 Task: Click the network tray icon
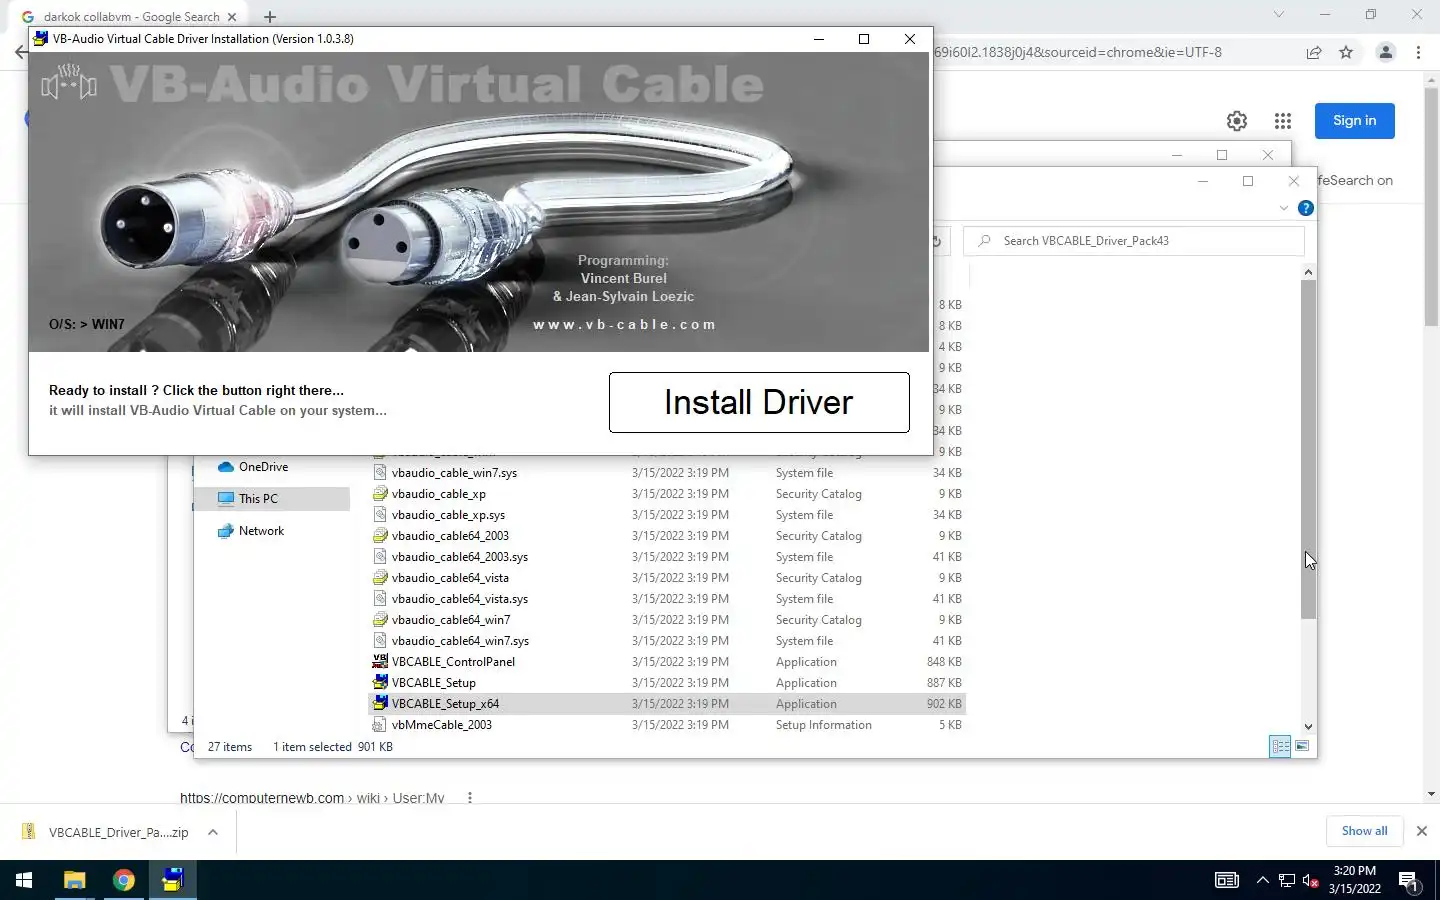[x=1287, y=880]
